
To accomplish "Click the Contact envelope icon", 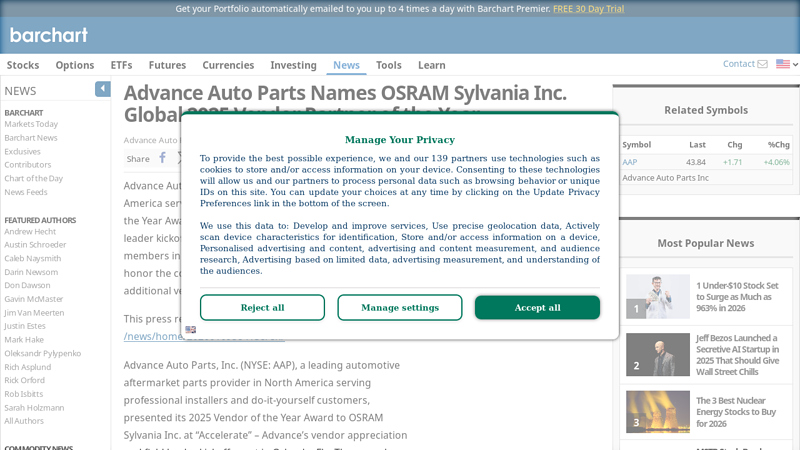I will click(x=762, y=64).
